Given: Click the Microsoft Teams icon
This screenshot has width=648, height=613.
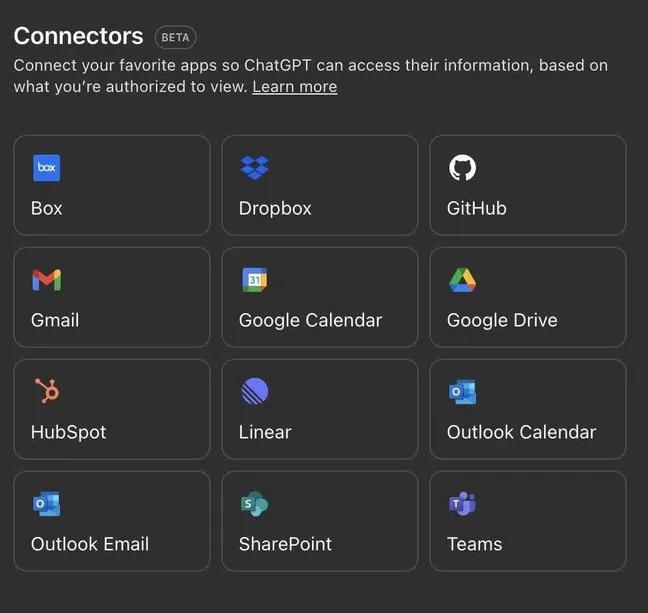Looking at the screenshot, I should (x=462, y=504).
